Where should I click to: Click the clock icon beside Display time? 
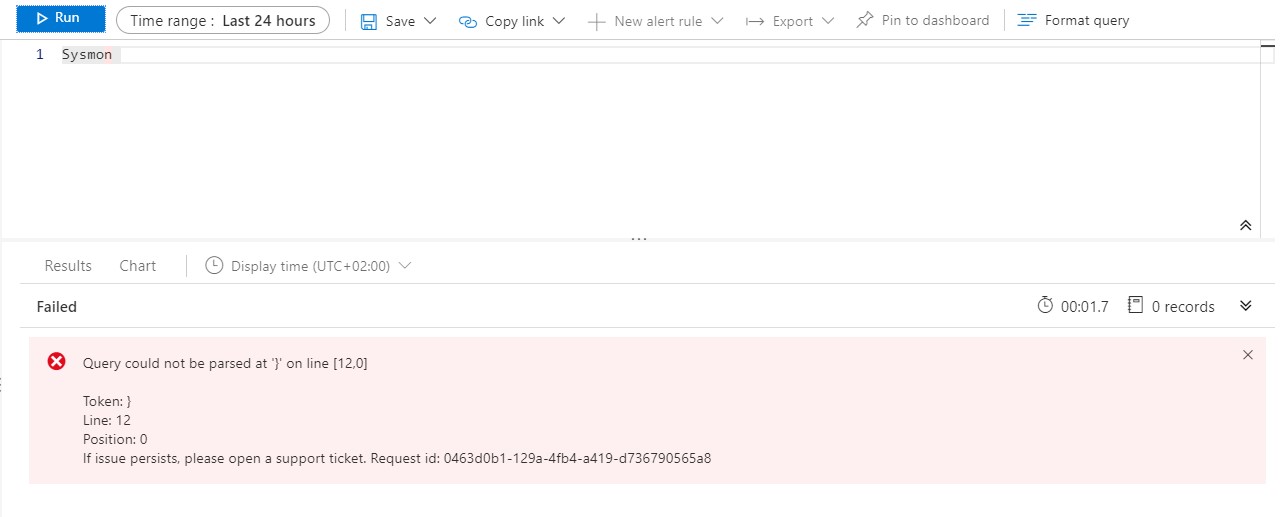pos(214,266)
